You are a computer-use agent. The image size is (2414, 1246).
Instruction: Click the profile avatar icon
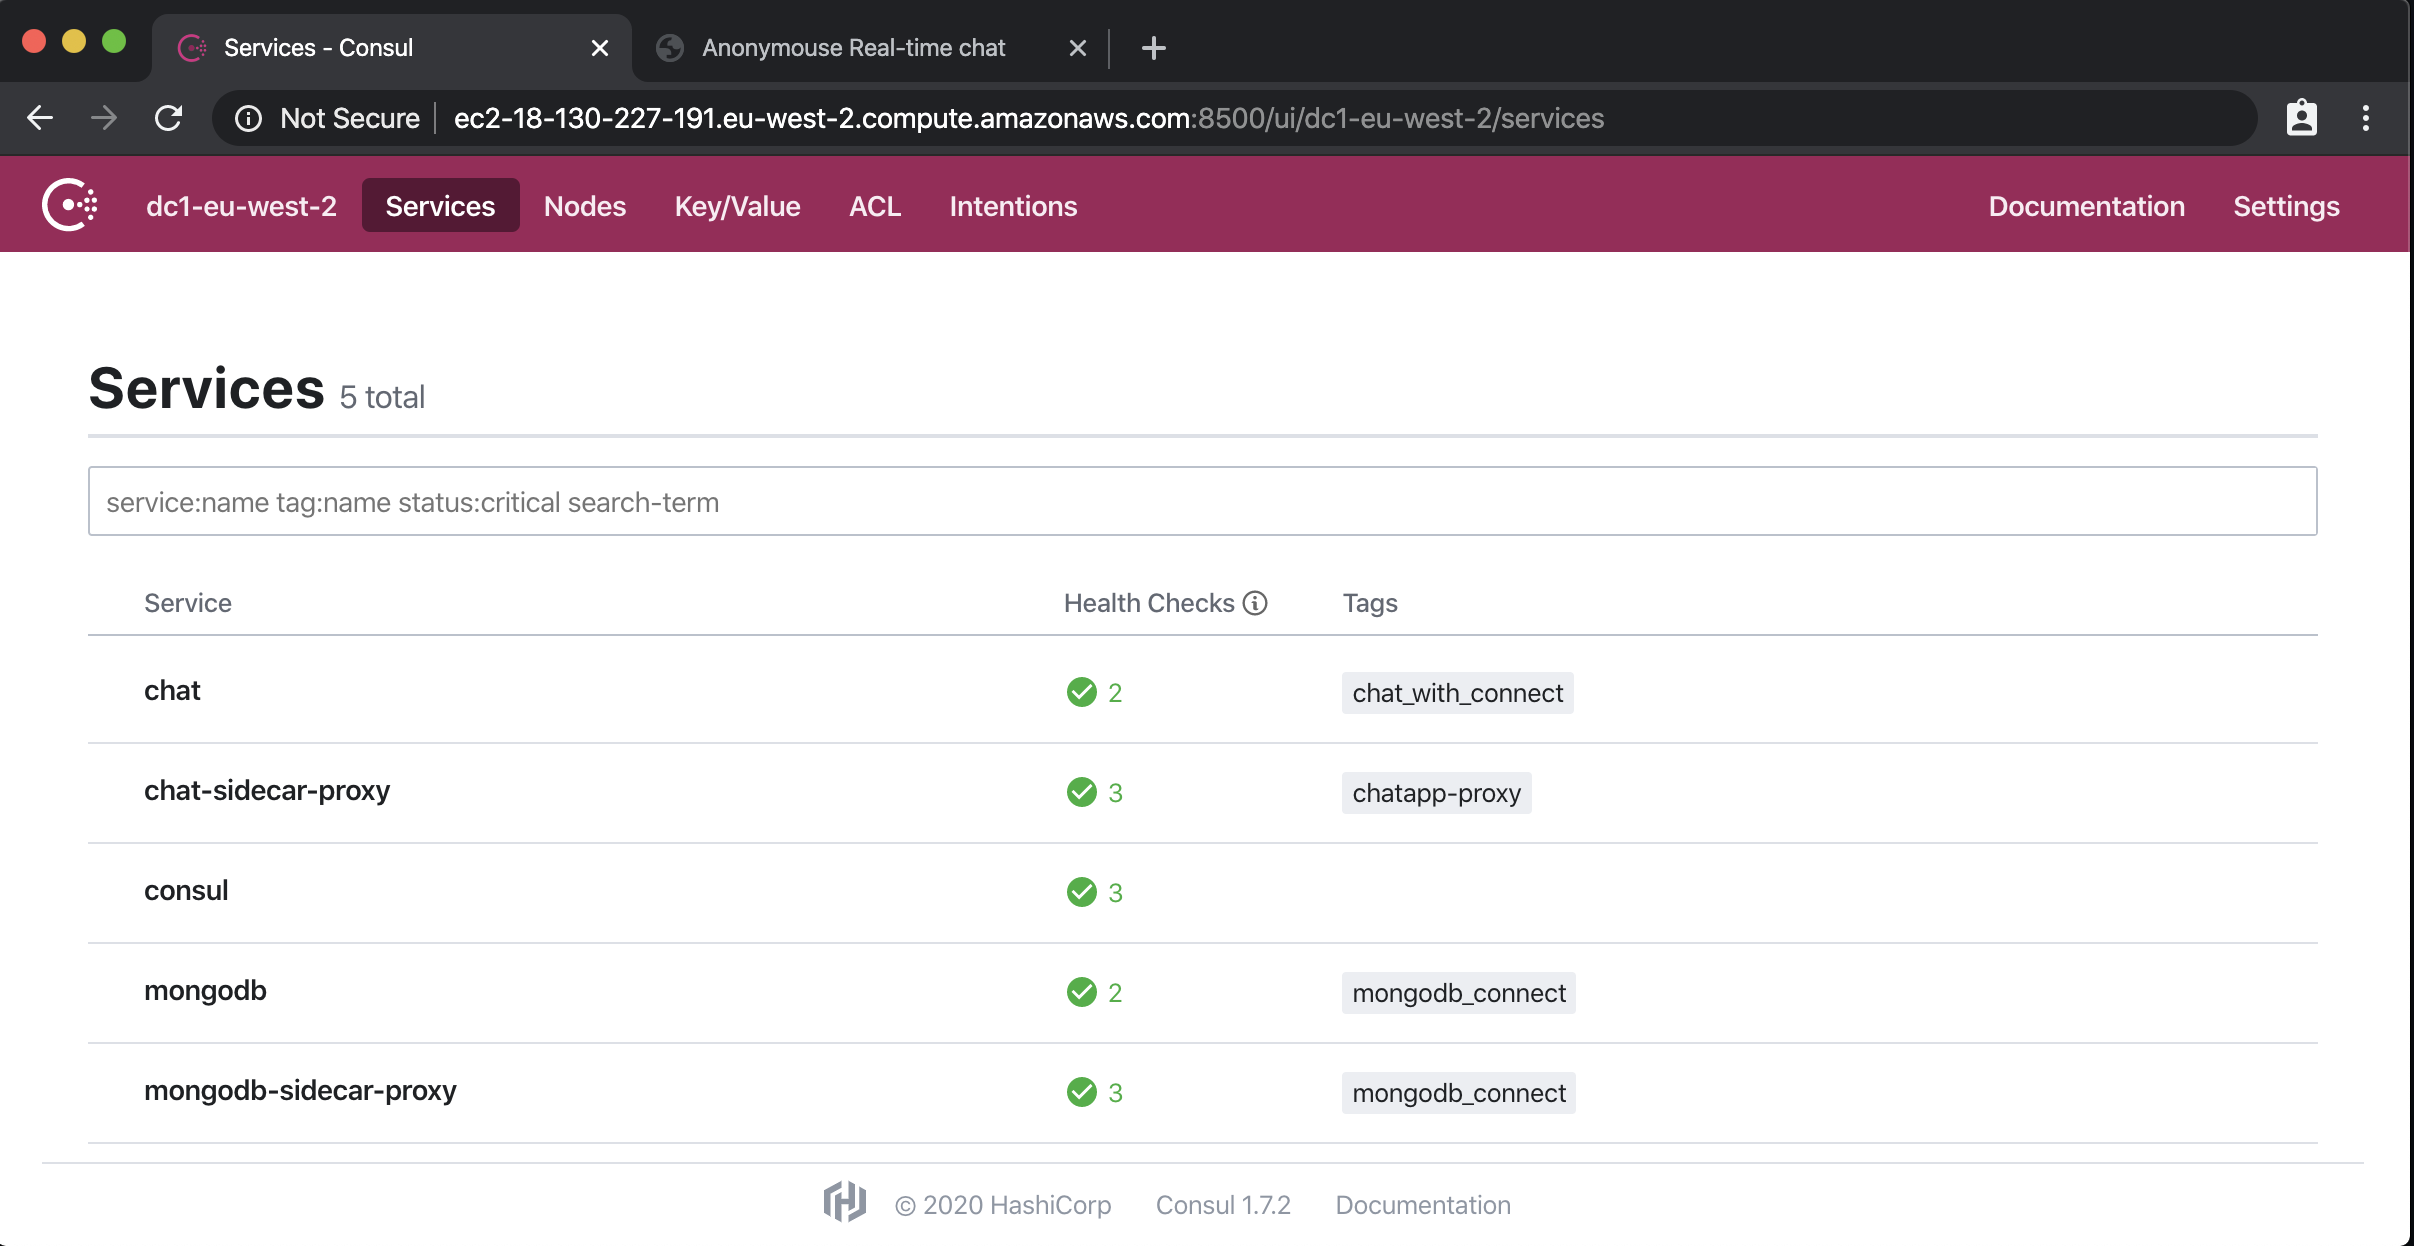(x=2301, y=118)
